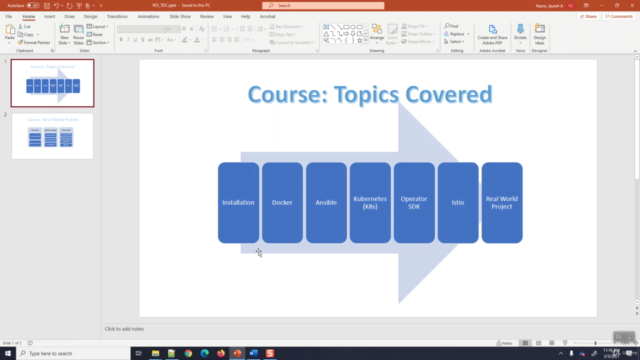640x360 pixels.
Task: Click Create and Share Adobe PDF
Action: (492, 34)
